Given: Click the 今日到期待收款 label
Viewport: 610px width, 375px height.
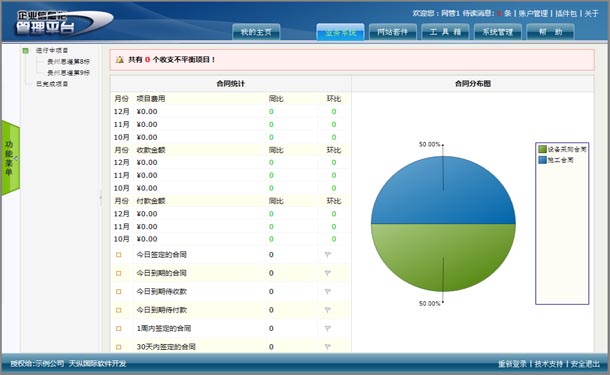Looking at the screenshot, I should (161, 291).
